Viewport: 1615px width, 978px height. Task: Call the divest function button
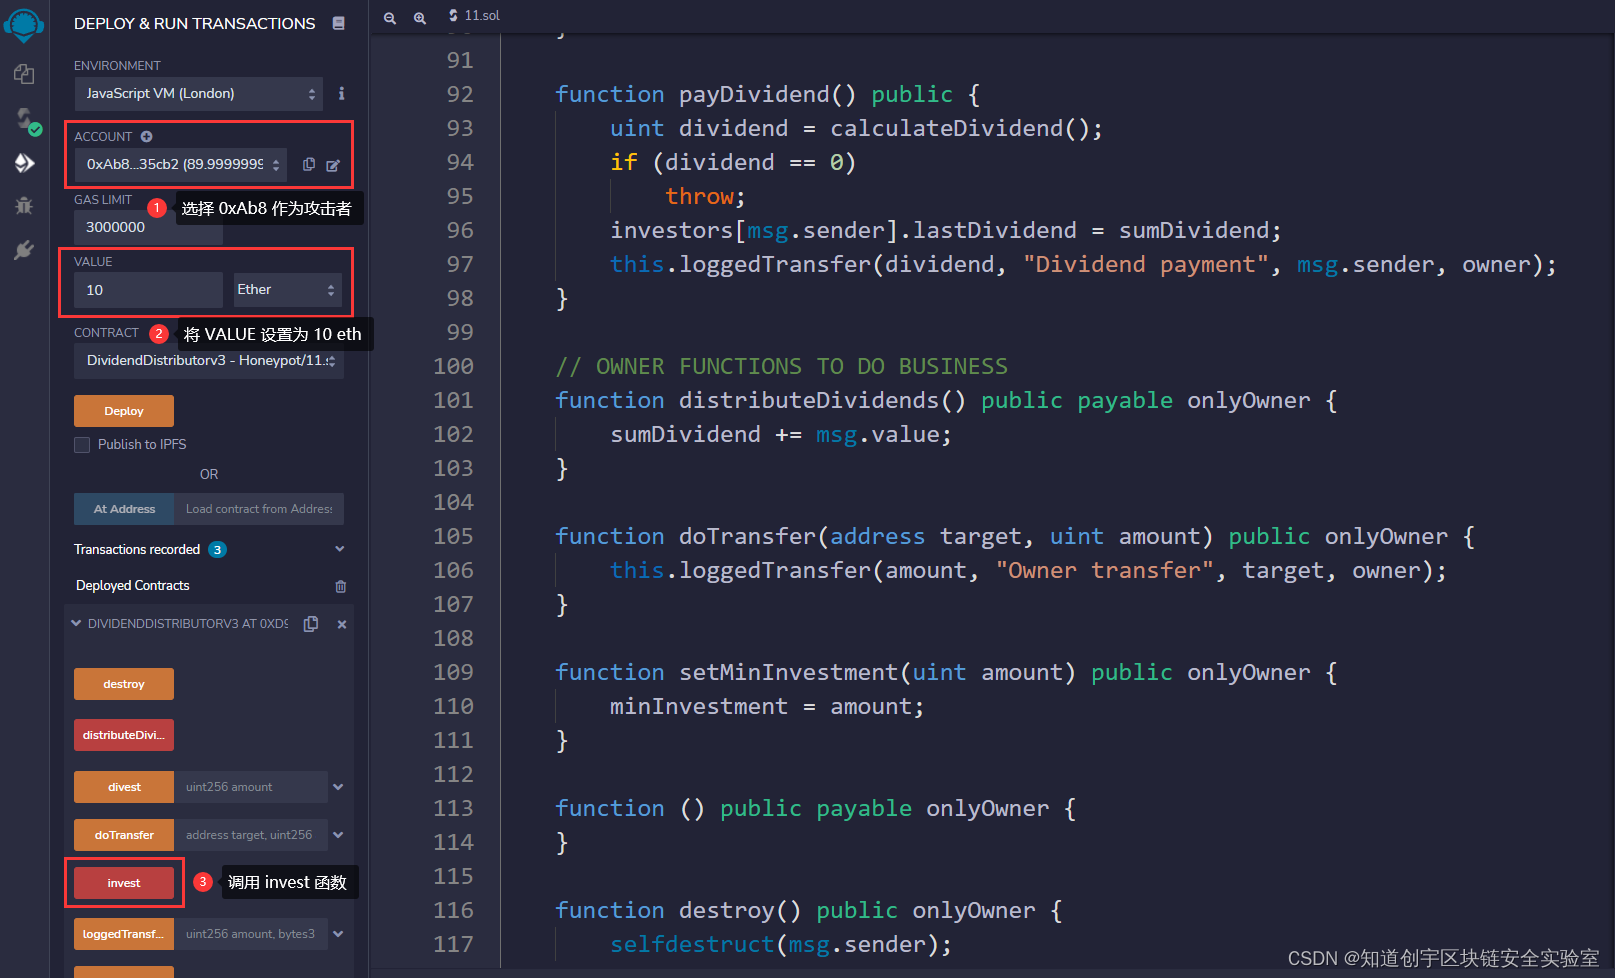pos(124,787)
